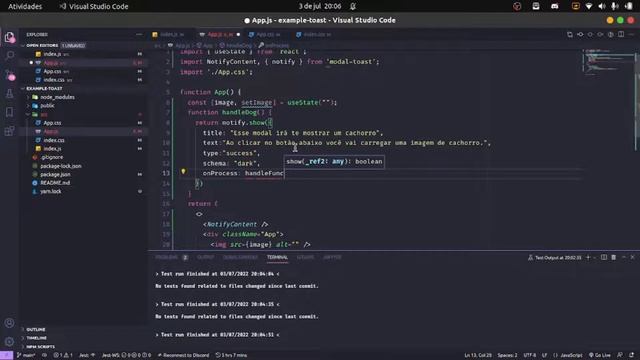640x360 pixels.
Task: Open Atividades overview
Action: (x=25, y=6)
